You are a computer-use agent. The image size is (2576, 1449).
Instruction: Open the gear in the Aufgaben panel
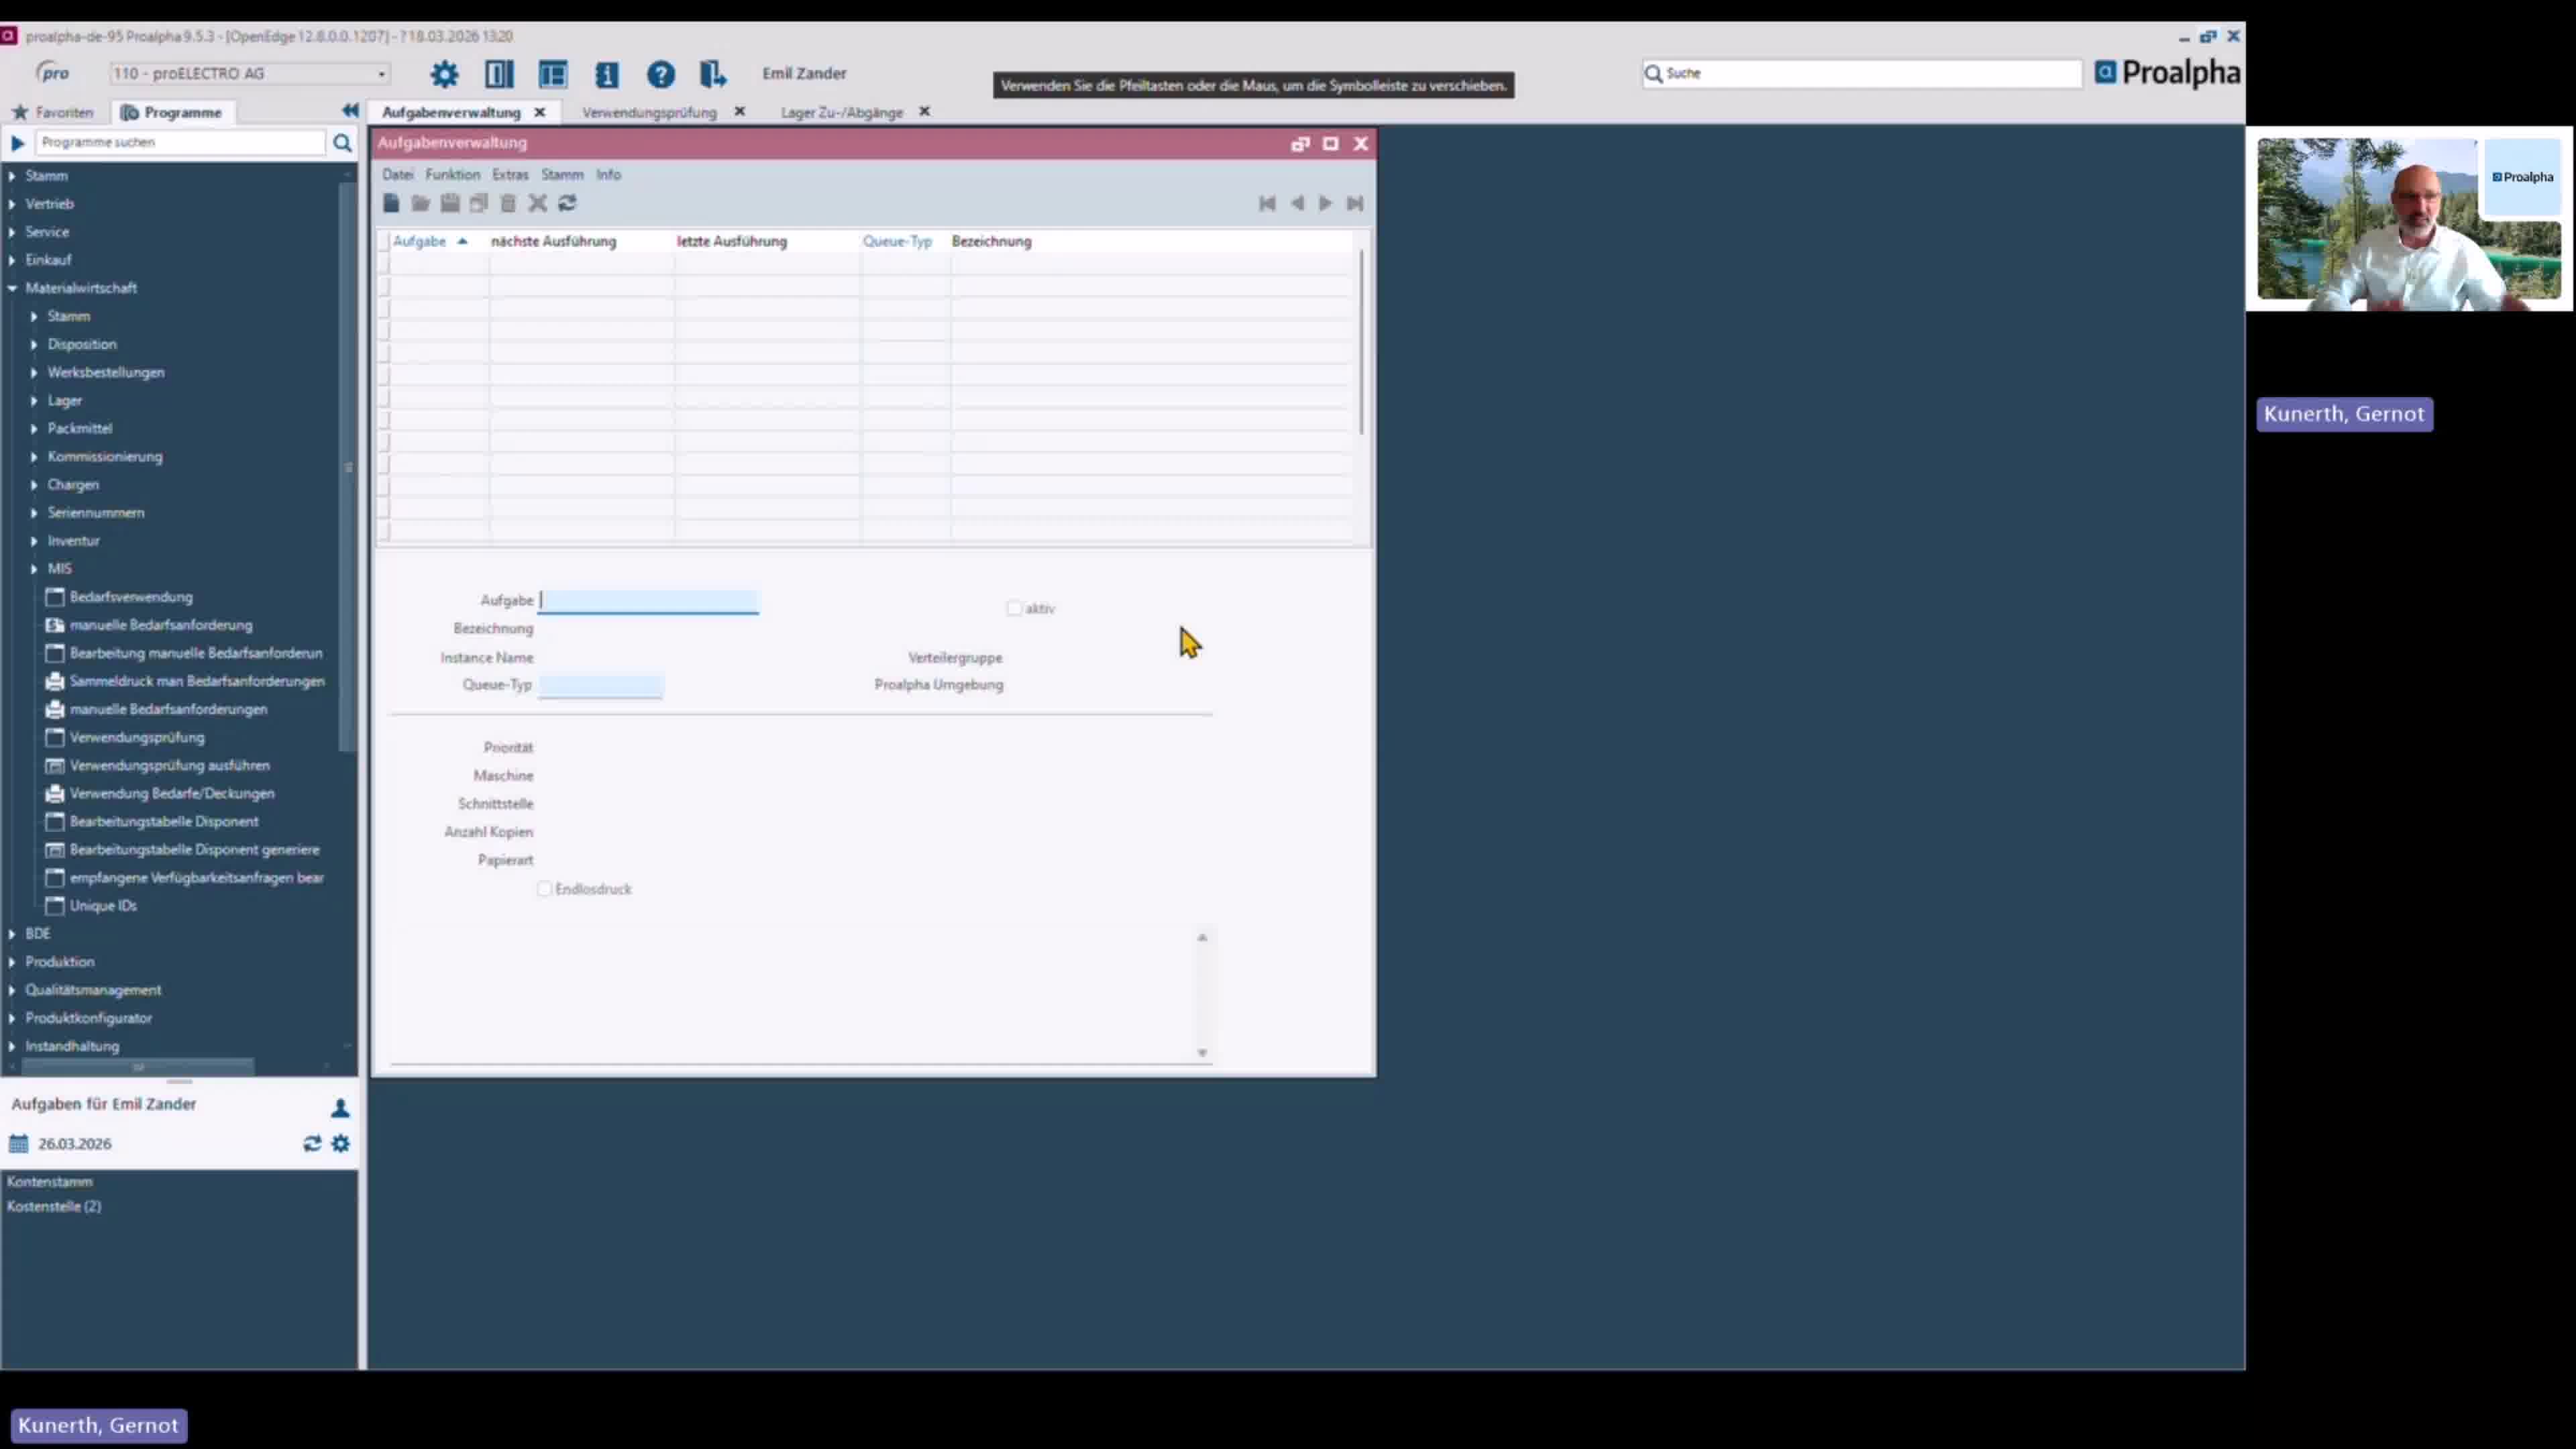341,1143
